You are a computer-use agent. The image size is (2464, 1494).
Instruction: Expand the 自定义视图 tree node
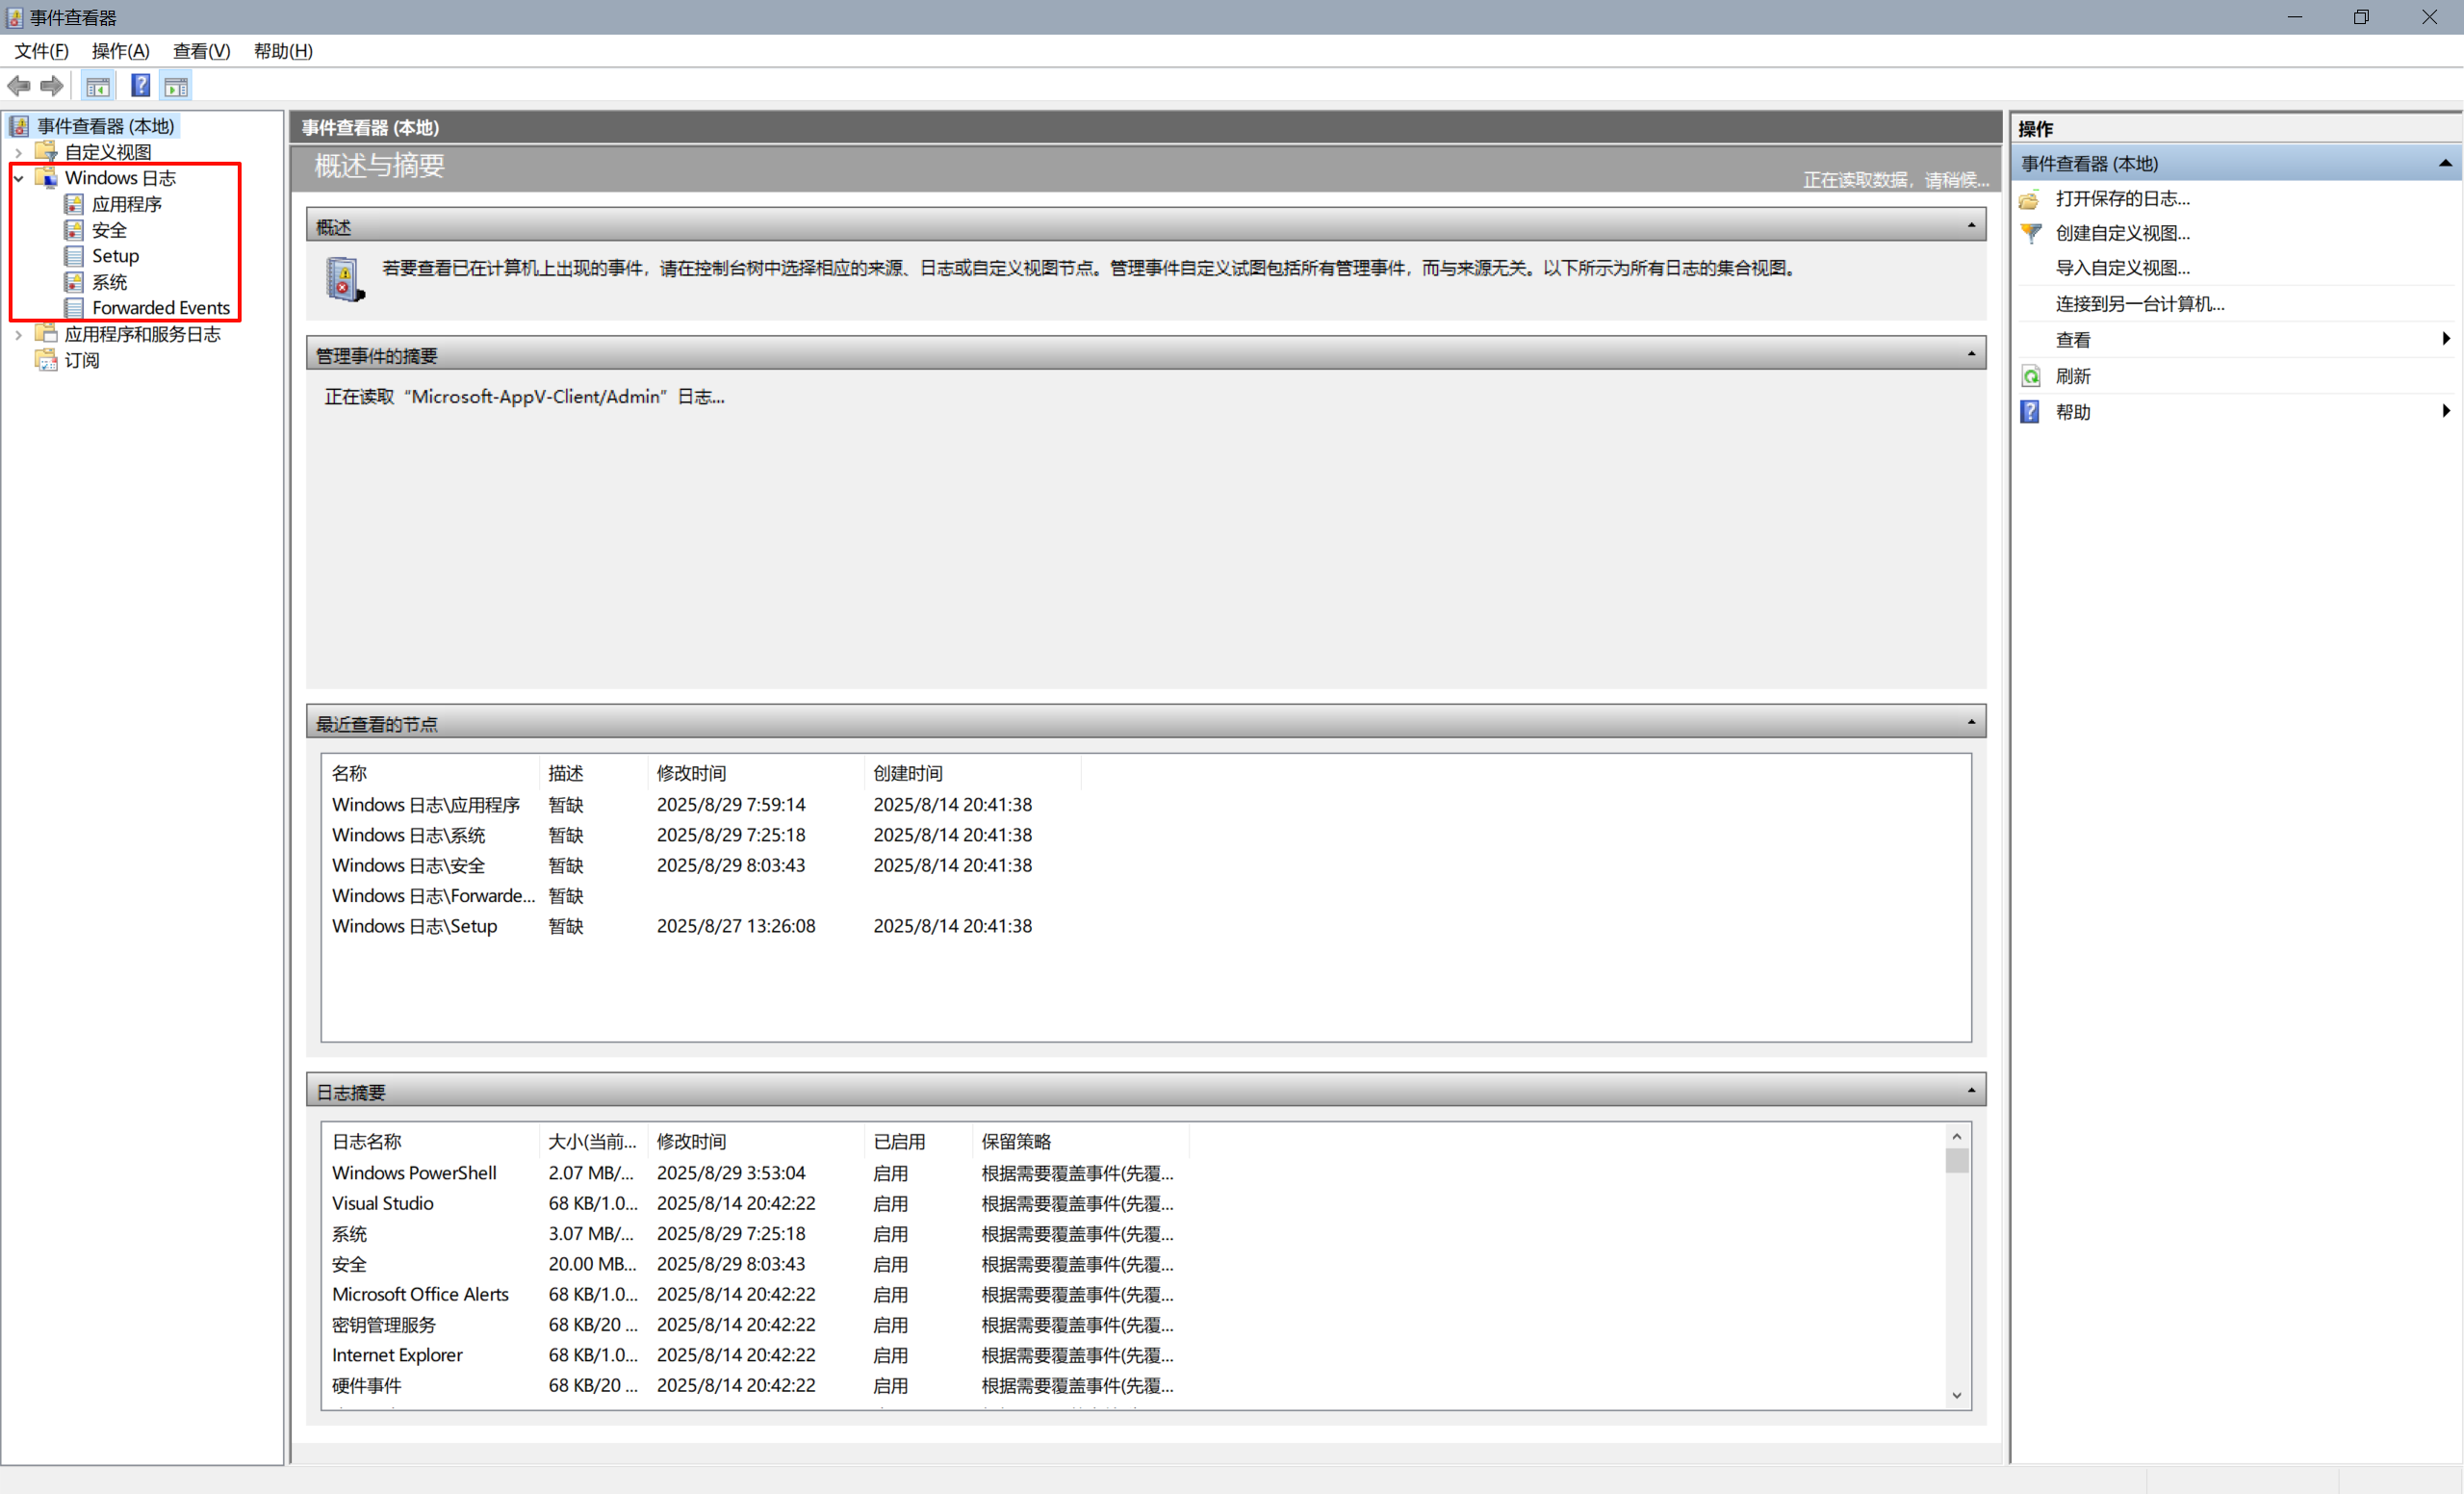(x=18, y=152)
